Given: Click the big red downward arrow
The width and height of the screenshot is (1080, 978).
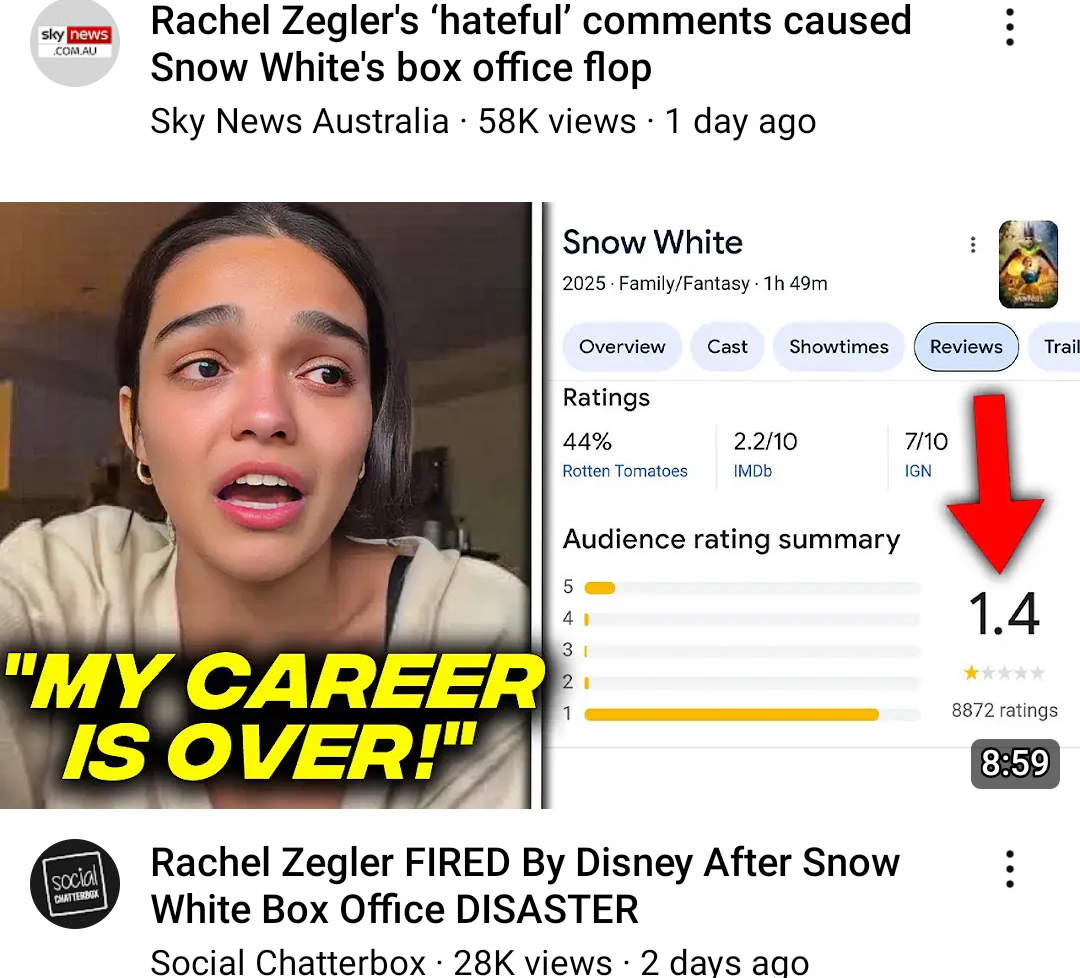Looking at the screenshot, I should 995,484.
